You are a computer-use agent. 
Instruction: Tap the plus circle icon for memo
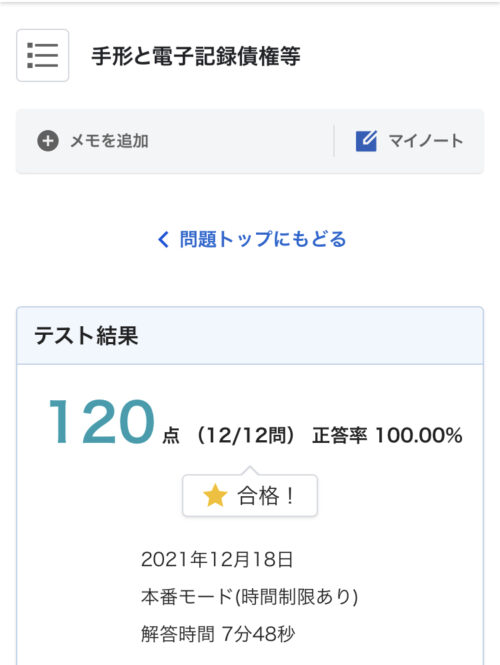[48, 141]
